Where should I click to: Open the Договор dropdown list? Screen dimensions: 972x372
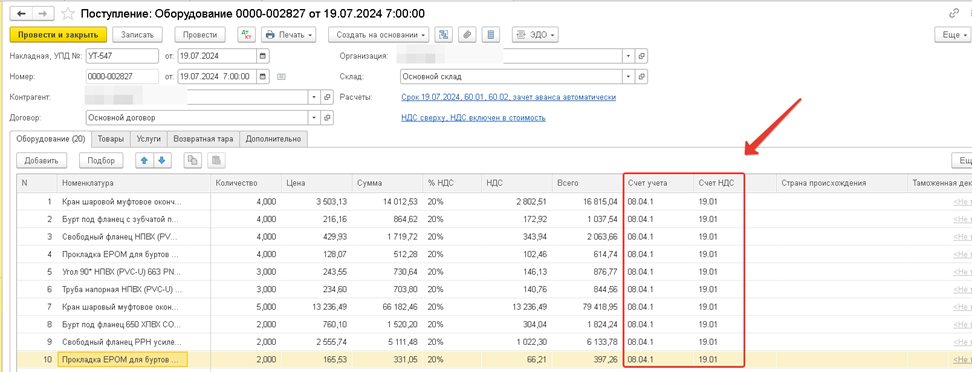click(315, 117)
